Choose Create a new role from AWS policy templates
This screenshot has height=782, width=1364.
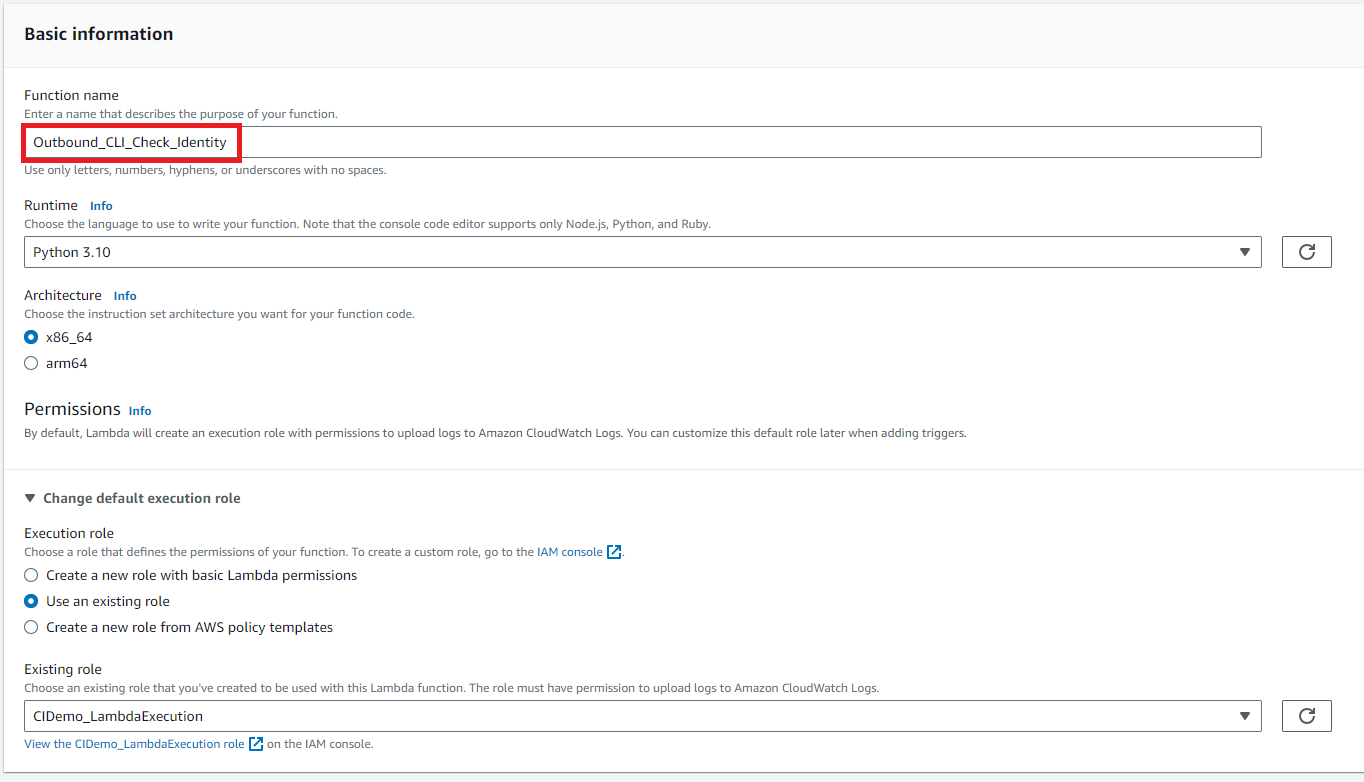[31, 627]
